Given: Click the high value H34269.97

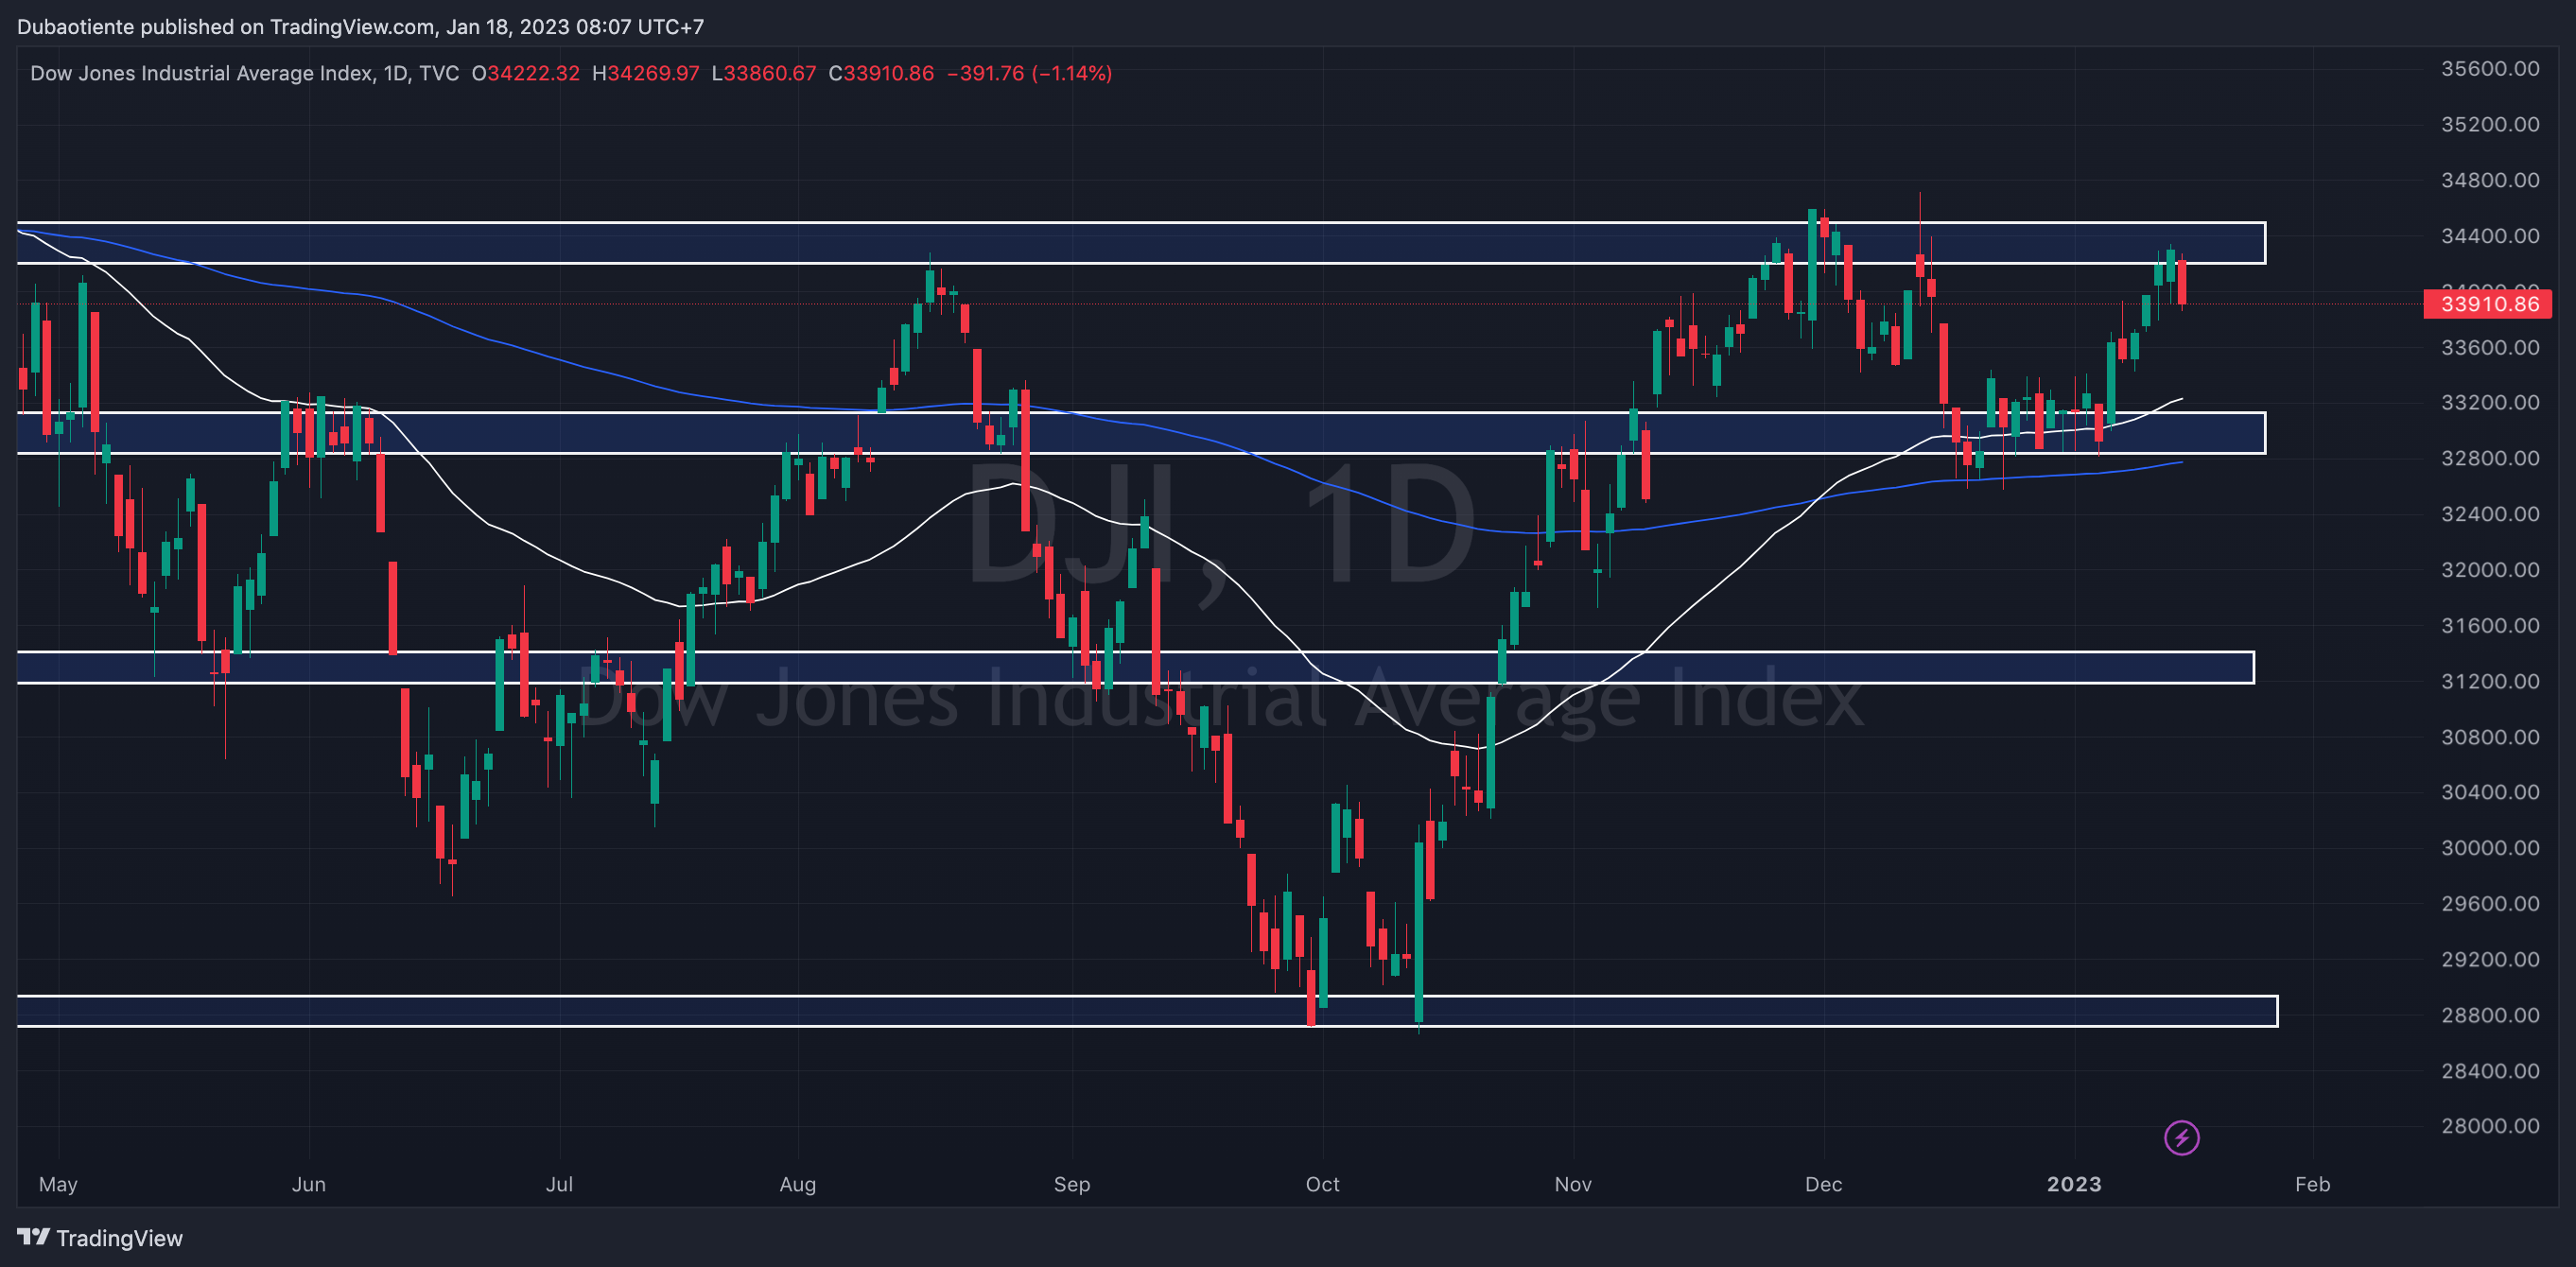Looking at the screenshot, I should (646, 73).
